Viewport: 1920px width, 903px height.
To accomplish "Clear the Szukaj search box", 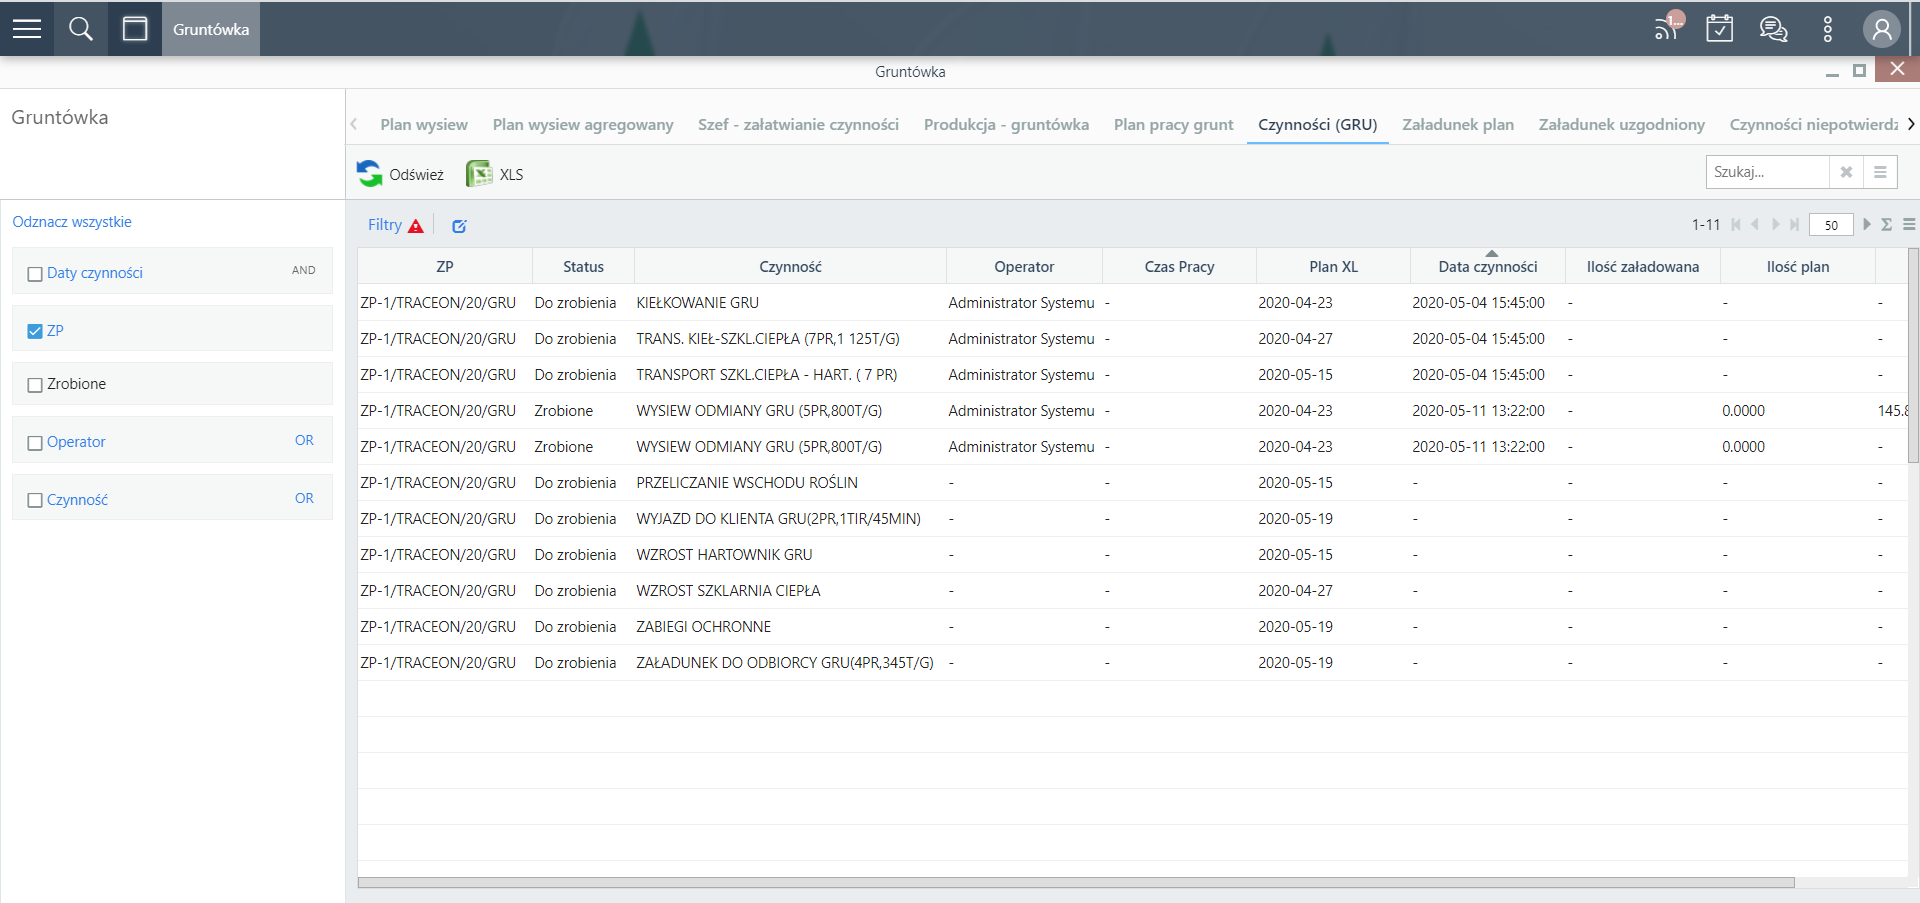I will point(1846,172).
